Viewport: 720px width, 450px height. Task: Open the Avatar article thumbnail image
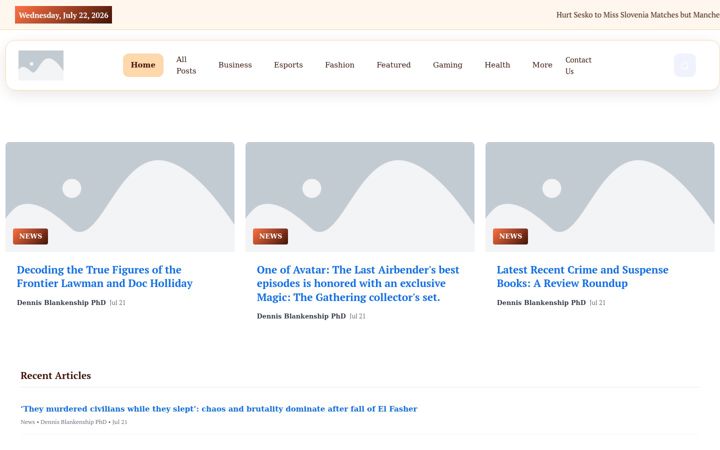point(360,197)
